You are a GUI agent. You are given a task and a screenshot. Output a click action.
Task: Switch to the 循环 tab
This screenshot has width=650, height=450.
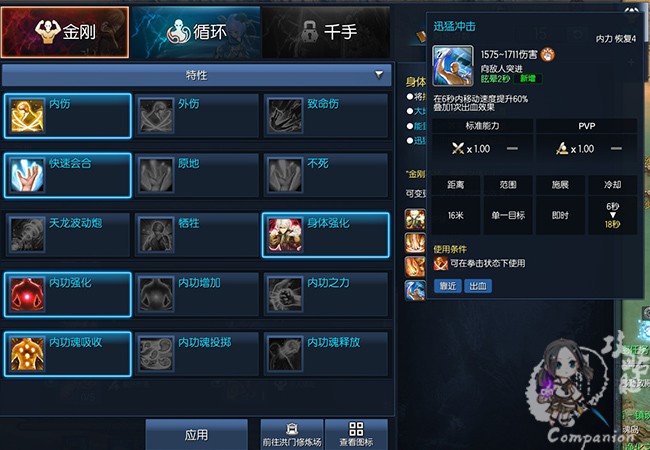[196, 32]
